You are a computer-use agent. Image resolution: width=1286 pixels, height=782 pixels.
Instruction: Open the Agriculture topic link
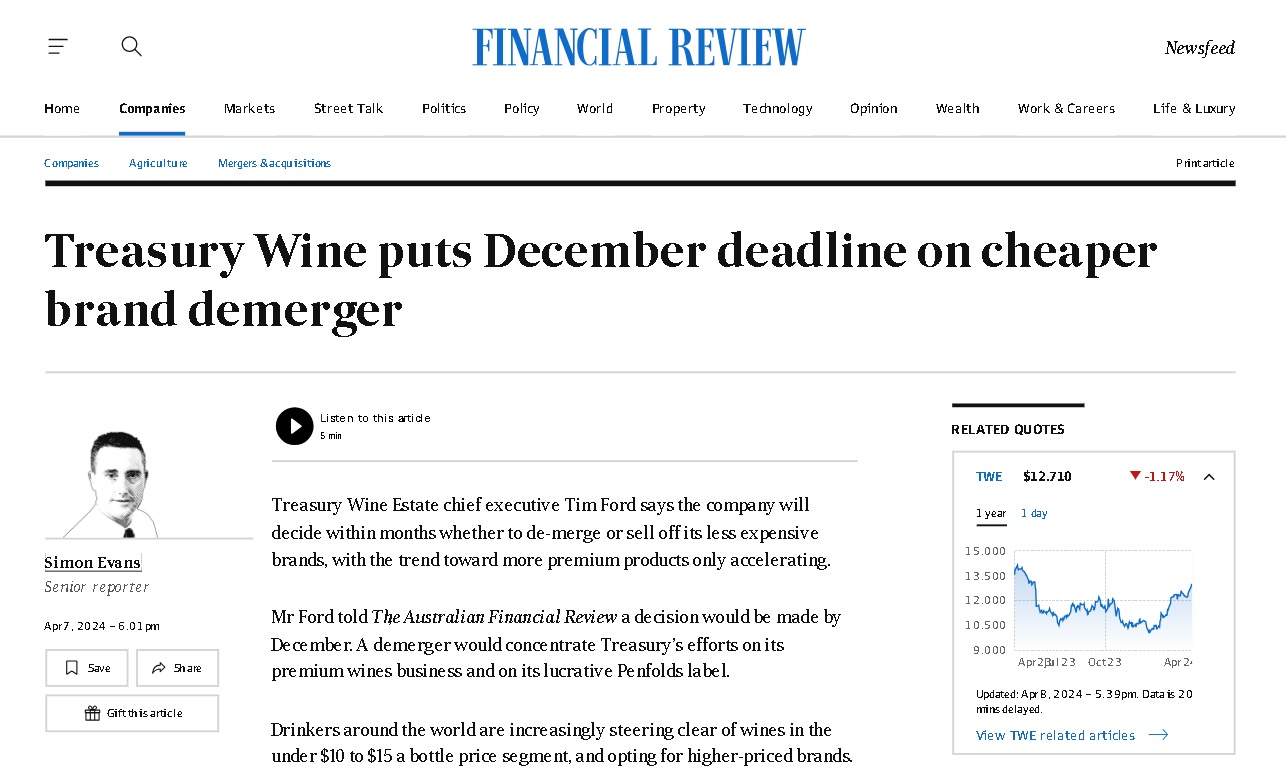click(158, 163)
